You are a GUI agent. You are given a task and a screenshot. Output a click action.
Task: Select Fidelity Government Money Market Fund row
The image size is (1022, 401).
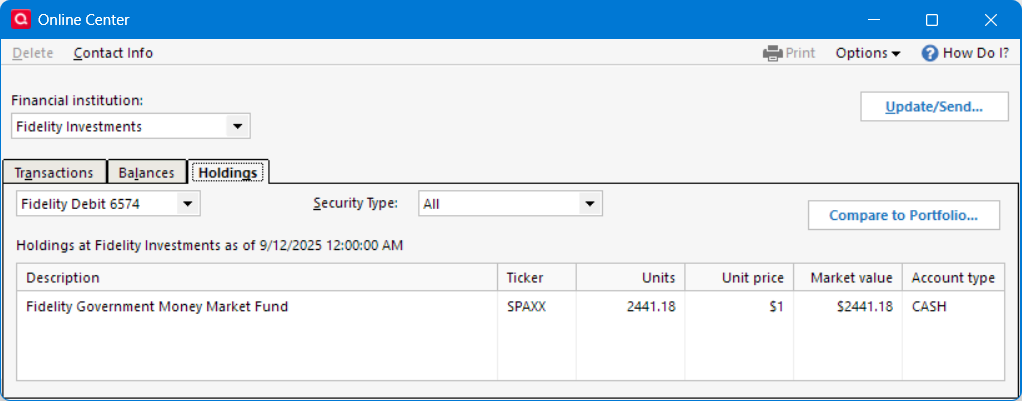[510, 306]
